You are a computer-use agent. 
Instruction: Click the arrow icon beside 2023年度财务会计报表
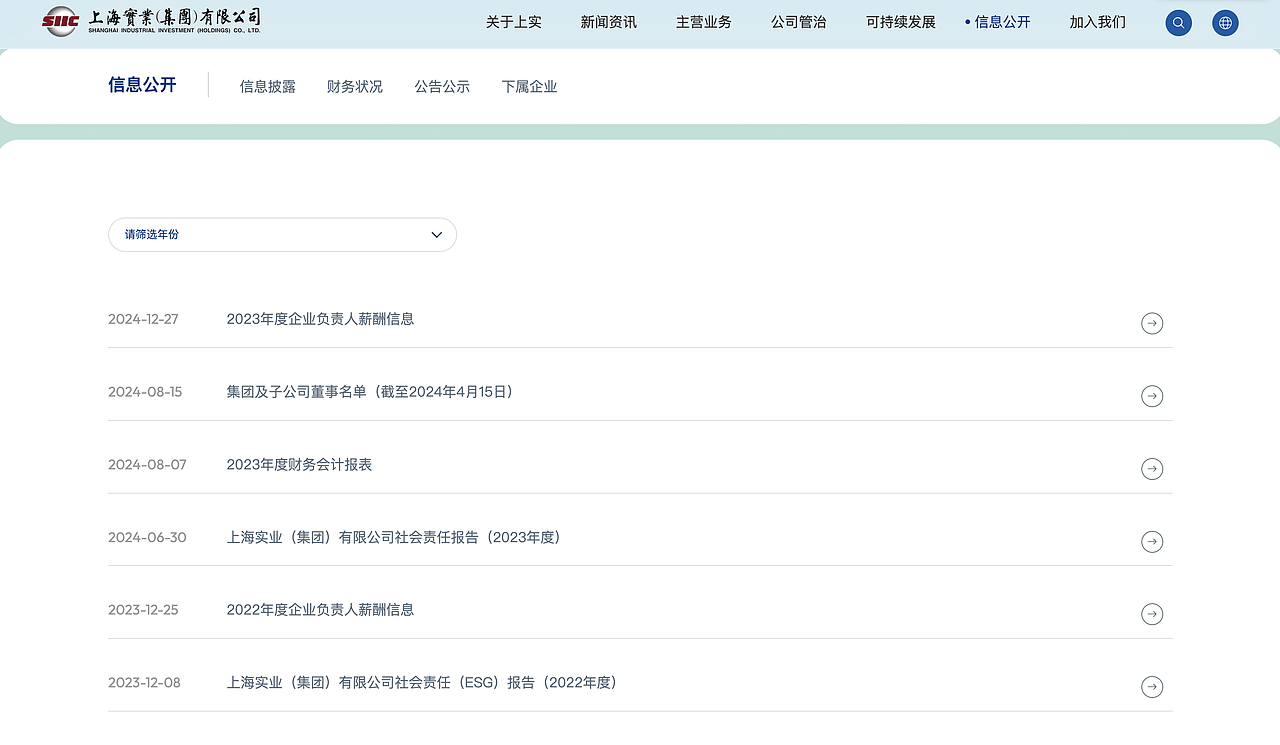tap(1152, 468)
